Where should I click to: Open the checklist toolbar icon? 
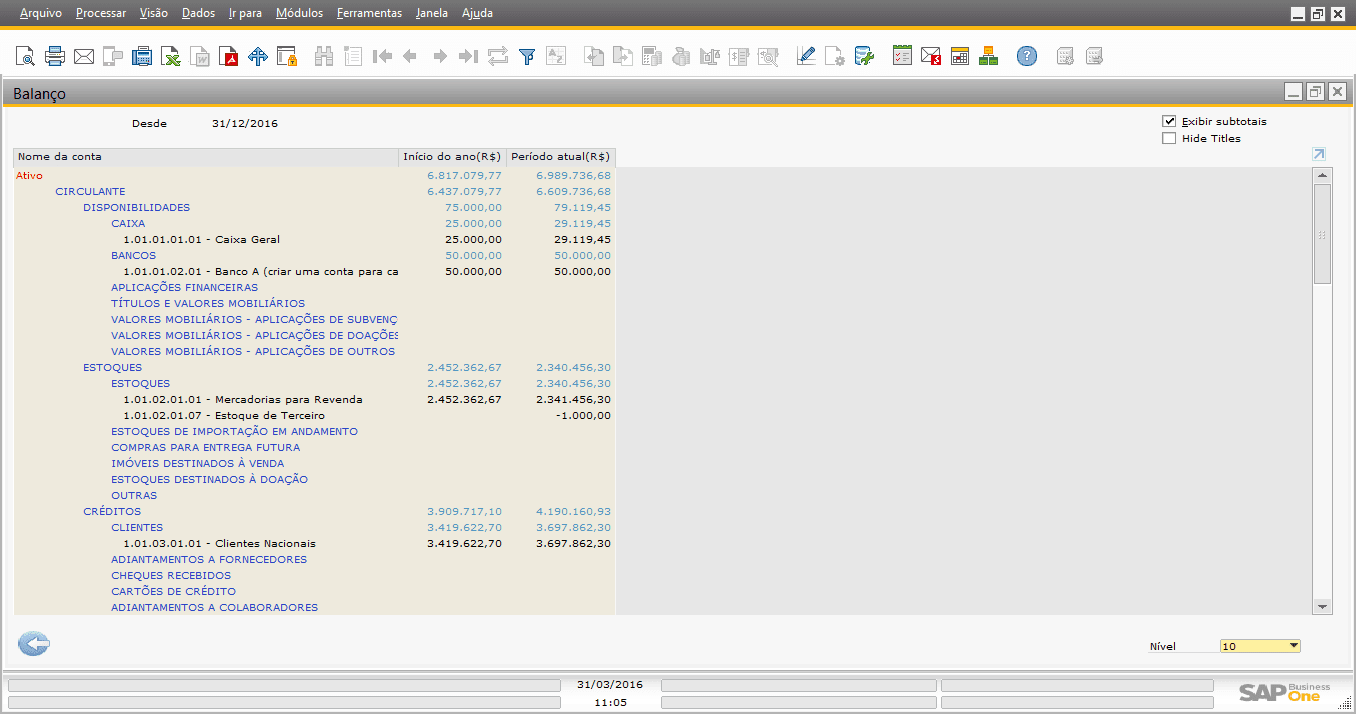(x=902, y=56)
